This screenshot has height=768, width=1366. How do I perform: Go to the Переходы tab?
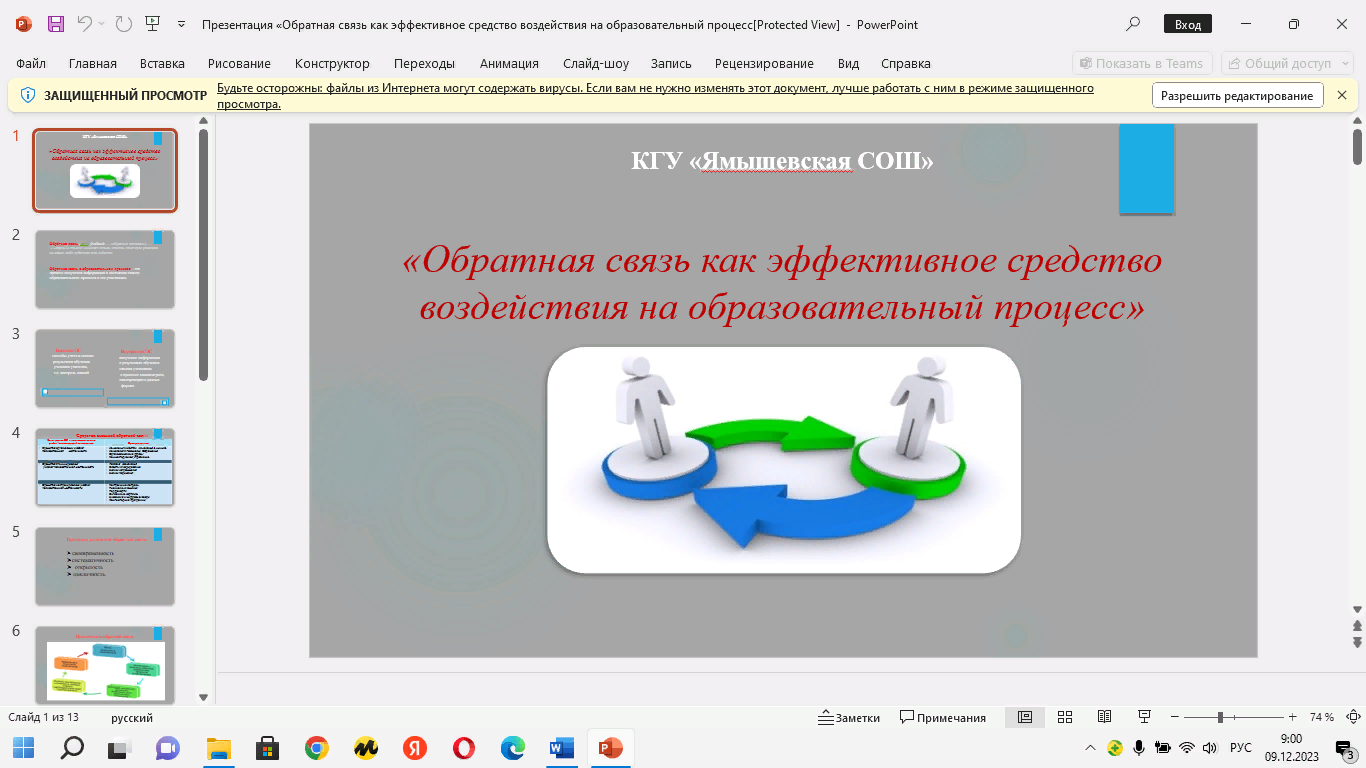click(424, 63)
